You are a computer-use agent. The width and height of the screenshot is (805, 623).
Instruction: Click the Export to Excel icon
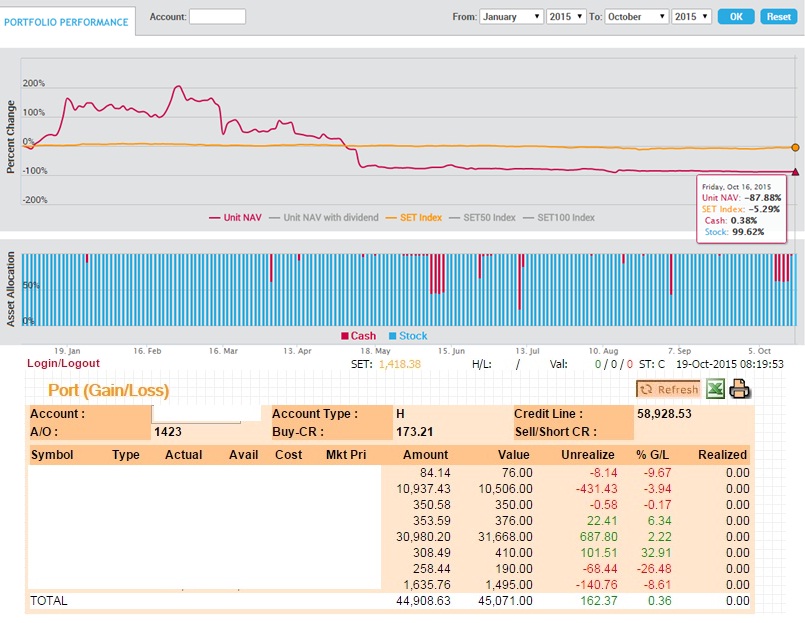pos(715,390)
